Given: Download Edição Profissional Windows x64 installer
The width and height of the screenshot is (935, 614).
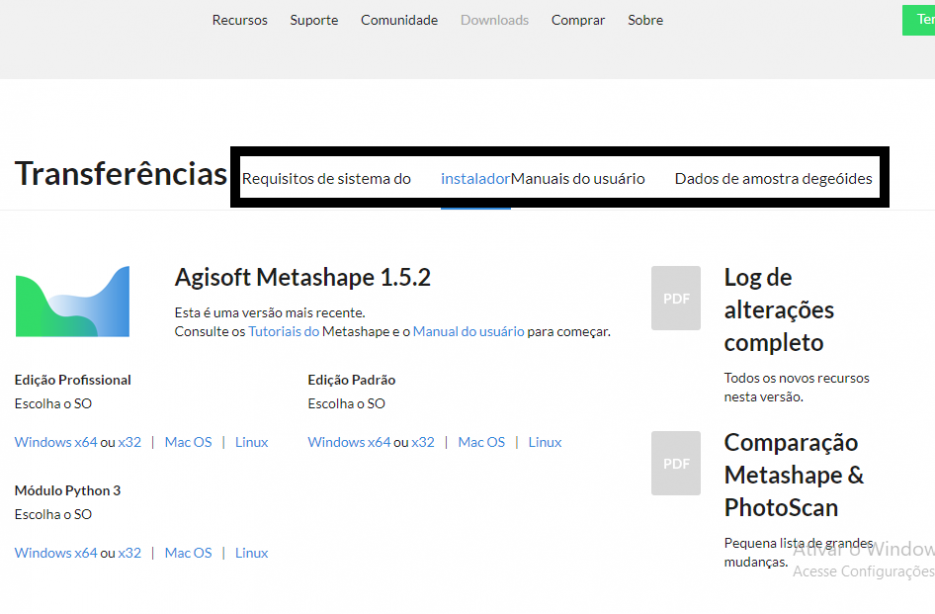Looking at the screenshot, I should [x=56, y=442].
